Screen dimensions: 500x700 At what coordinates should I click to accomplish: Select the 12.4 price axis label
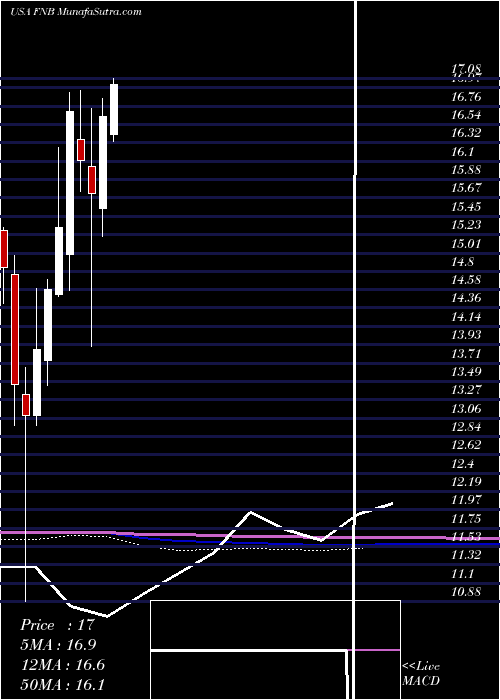tap(462, 464)
